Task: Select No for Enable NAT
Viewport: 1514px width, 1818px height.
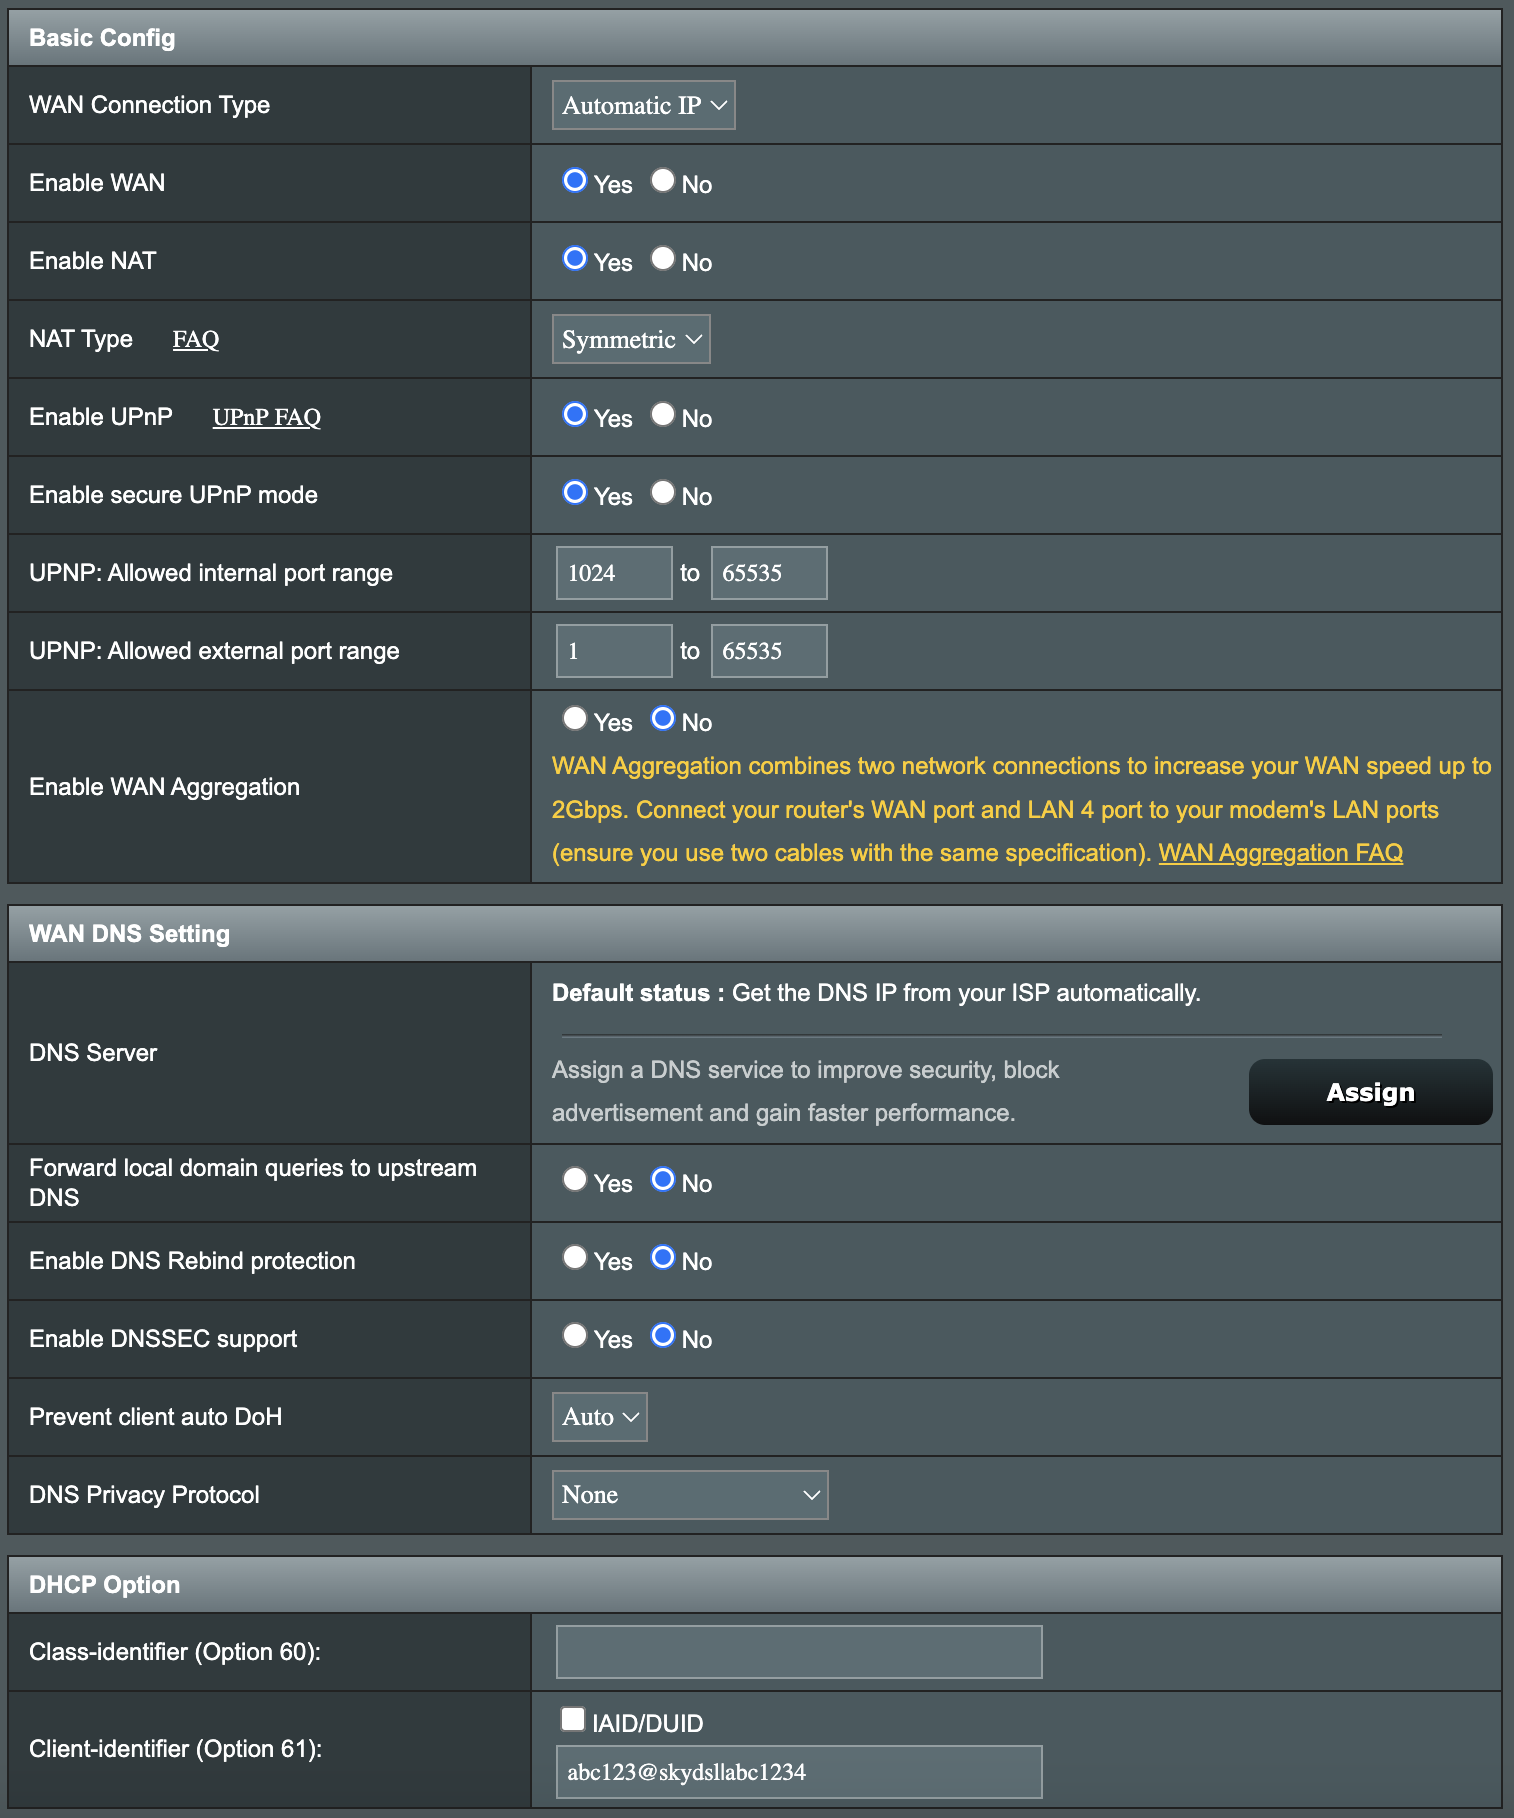Action: [x=663, y=259]
